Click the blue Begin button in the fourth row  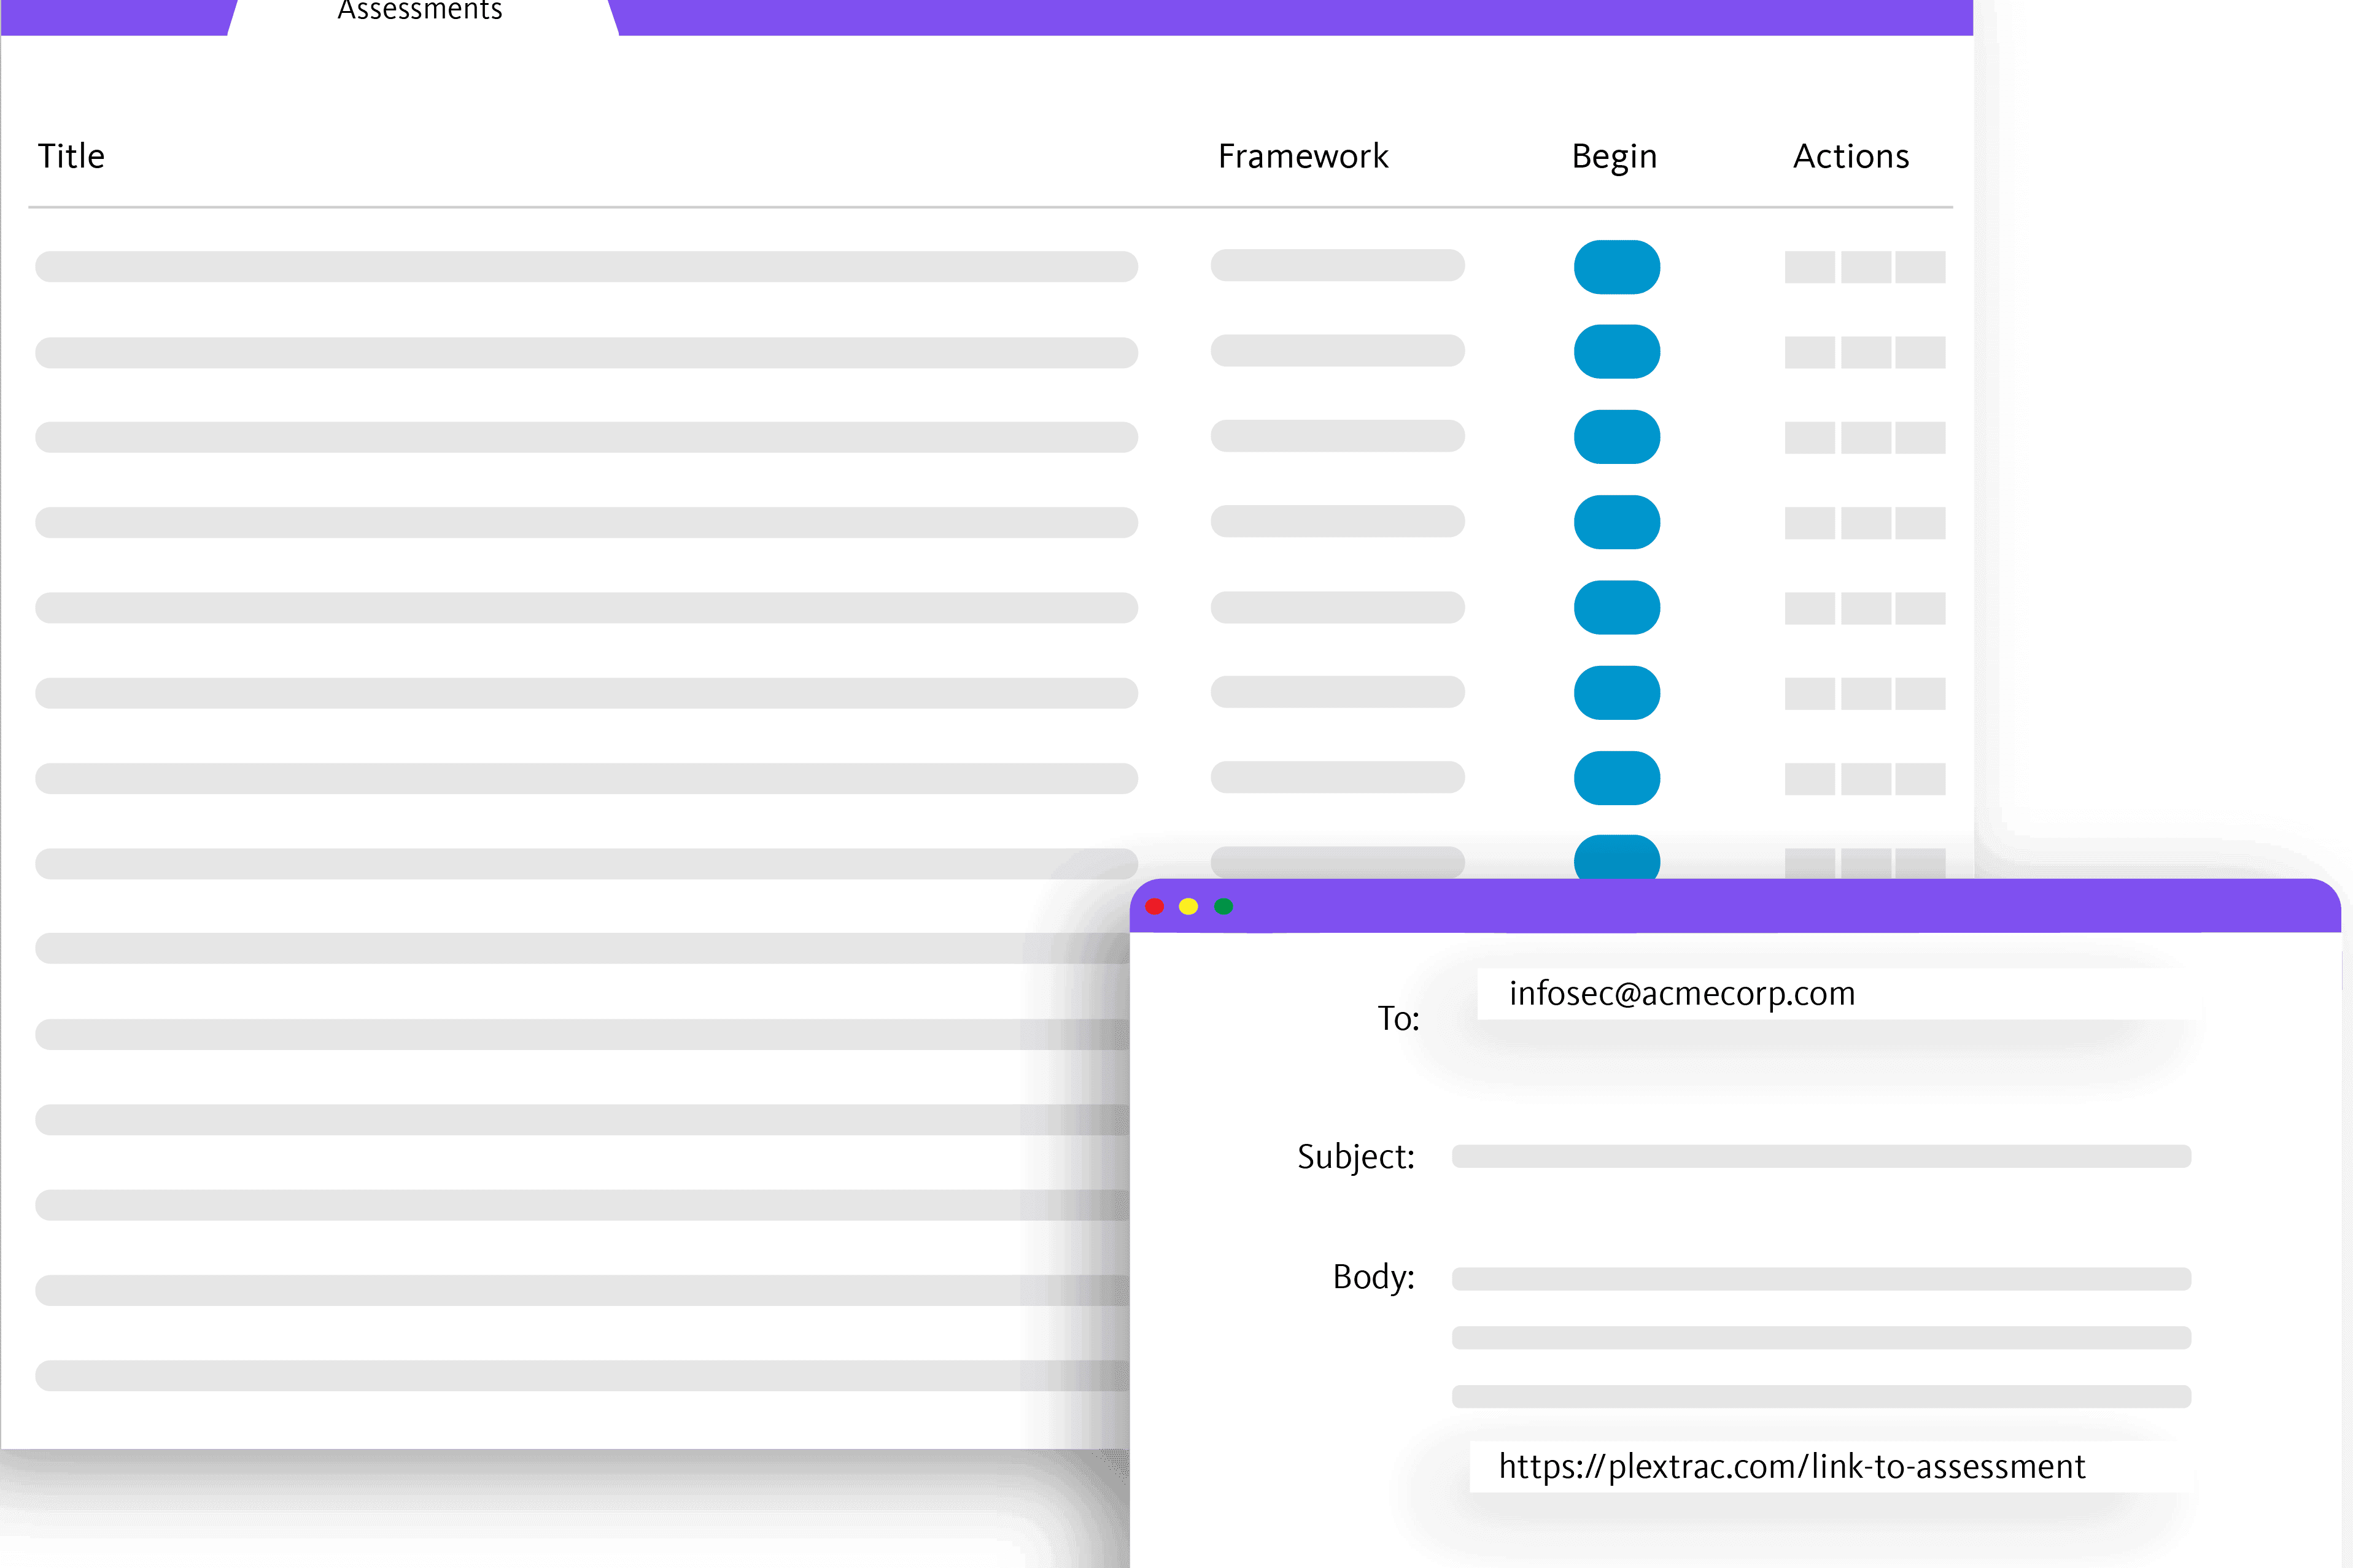coord(1617,522)
